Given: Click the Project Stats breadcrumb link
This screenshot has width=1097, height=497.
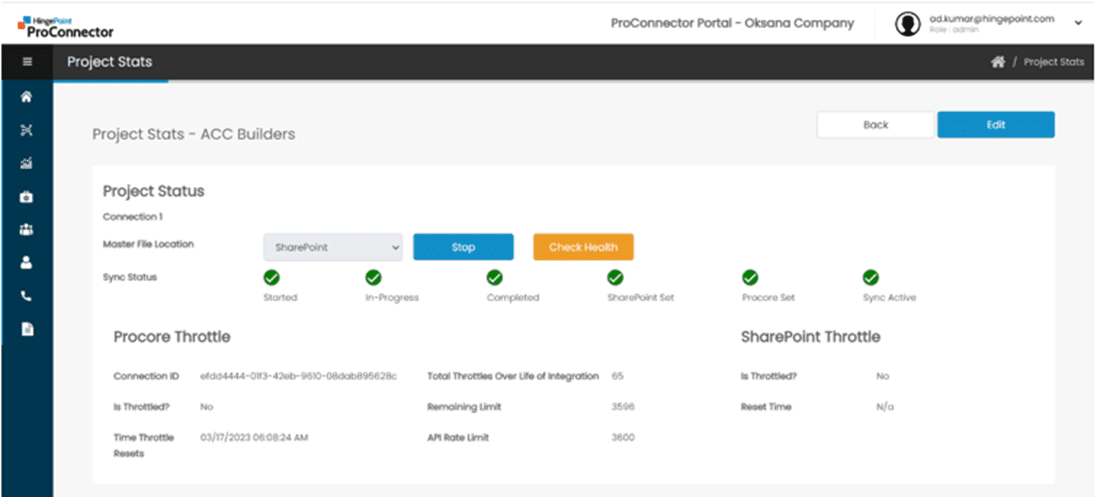Looking at the screenshot, I should (x=1054, y=62).
